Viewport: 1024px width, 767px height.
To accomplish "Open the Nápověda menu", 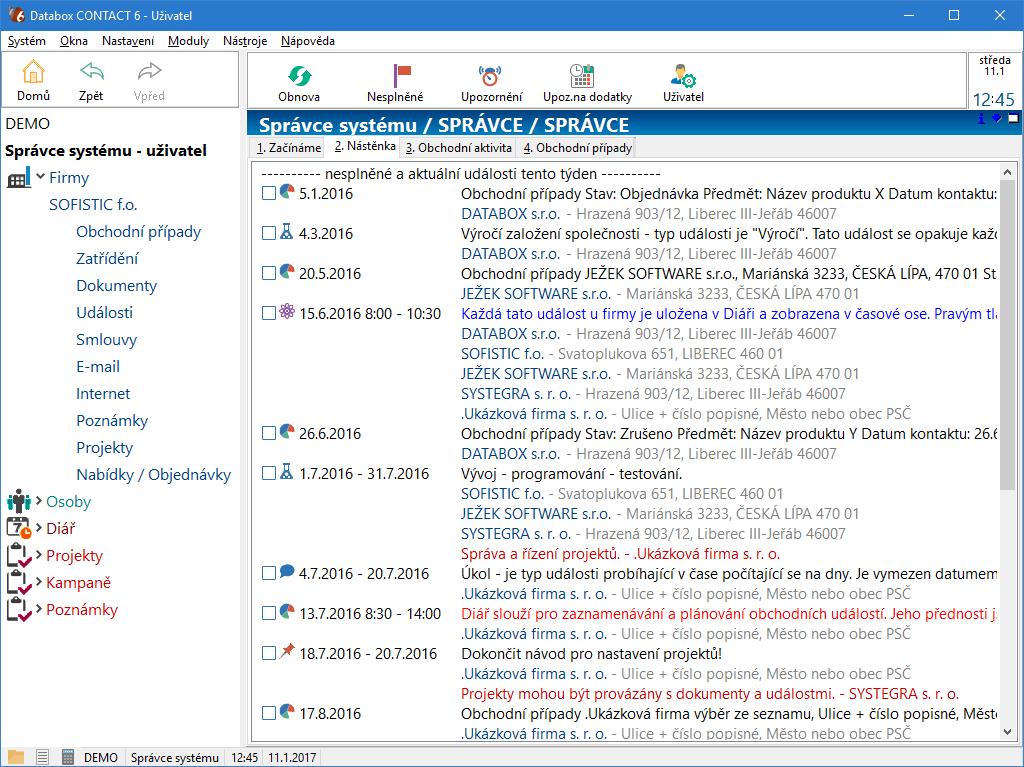I will (x=308, y=41).
